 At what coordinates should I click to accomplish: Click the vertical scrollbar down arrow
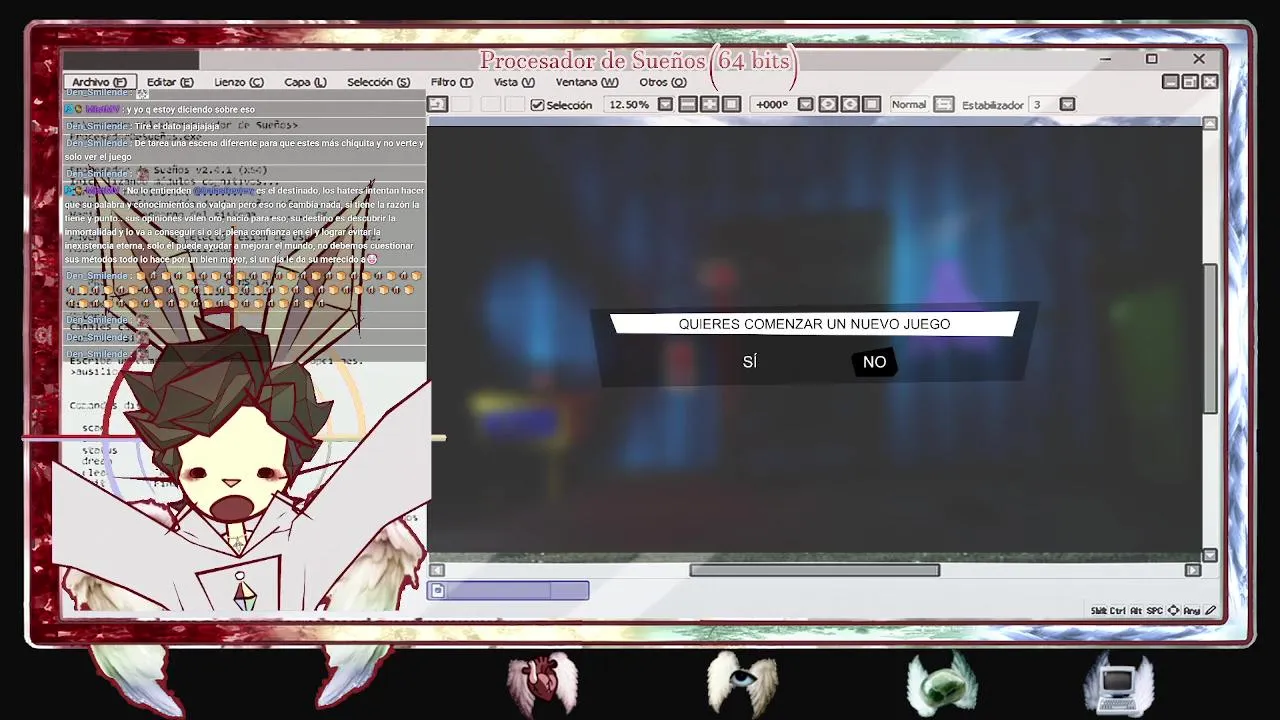(1210, 555)
